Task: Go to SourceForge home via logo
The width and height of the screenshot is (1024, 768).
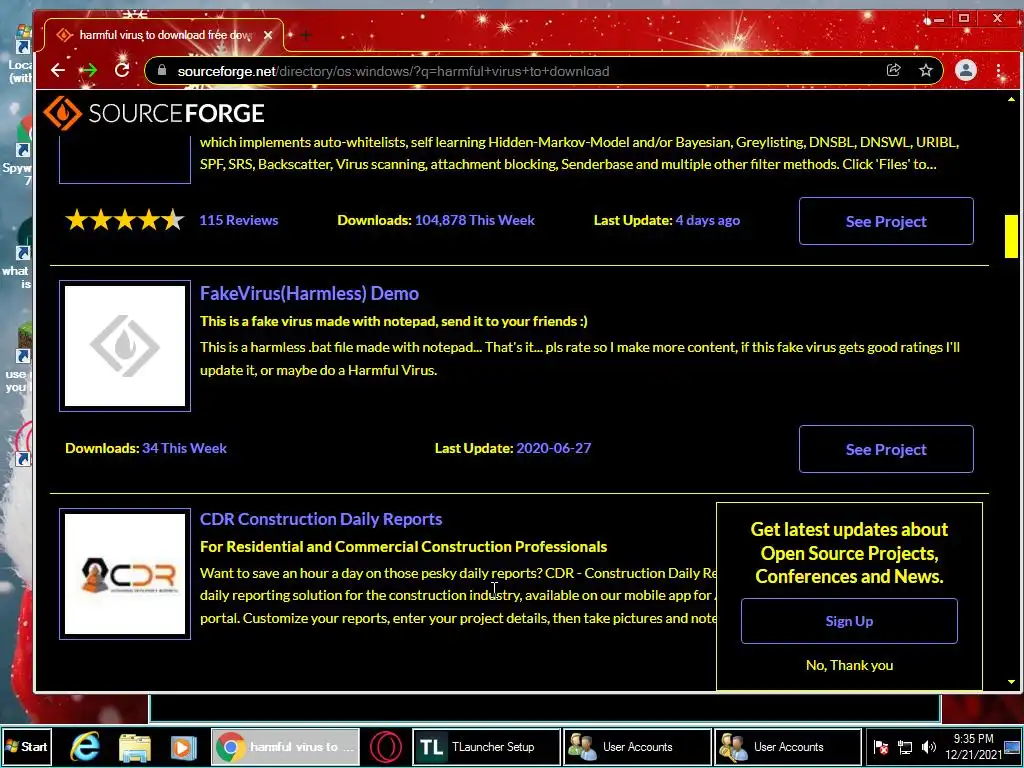Action: [x=154, y=113]
